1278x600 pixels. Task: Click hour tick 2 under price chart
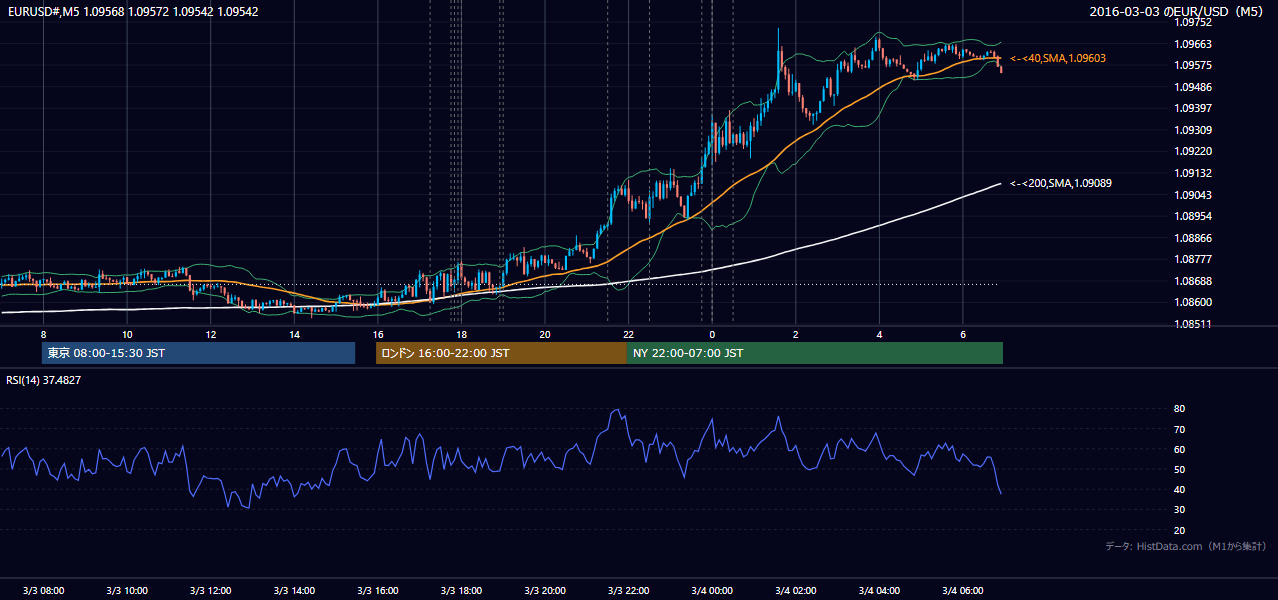click(x=796, y=334)
